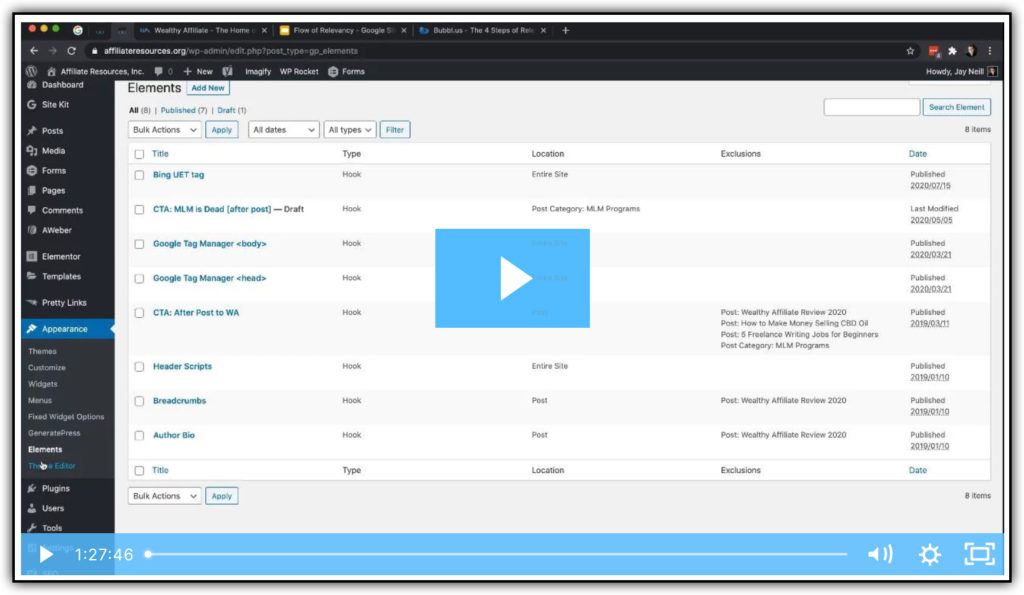Open Widgets submenu item
1024x595 pixels.
point(42,384)
